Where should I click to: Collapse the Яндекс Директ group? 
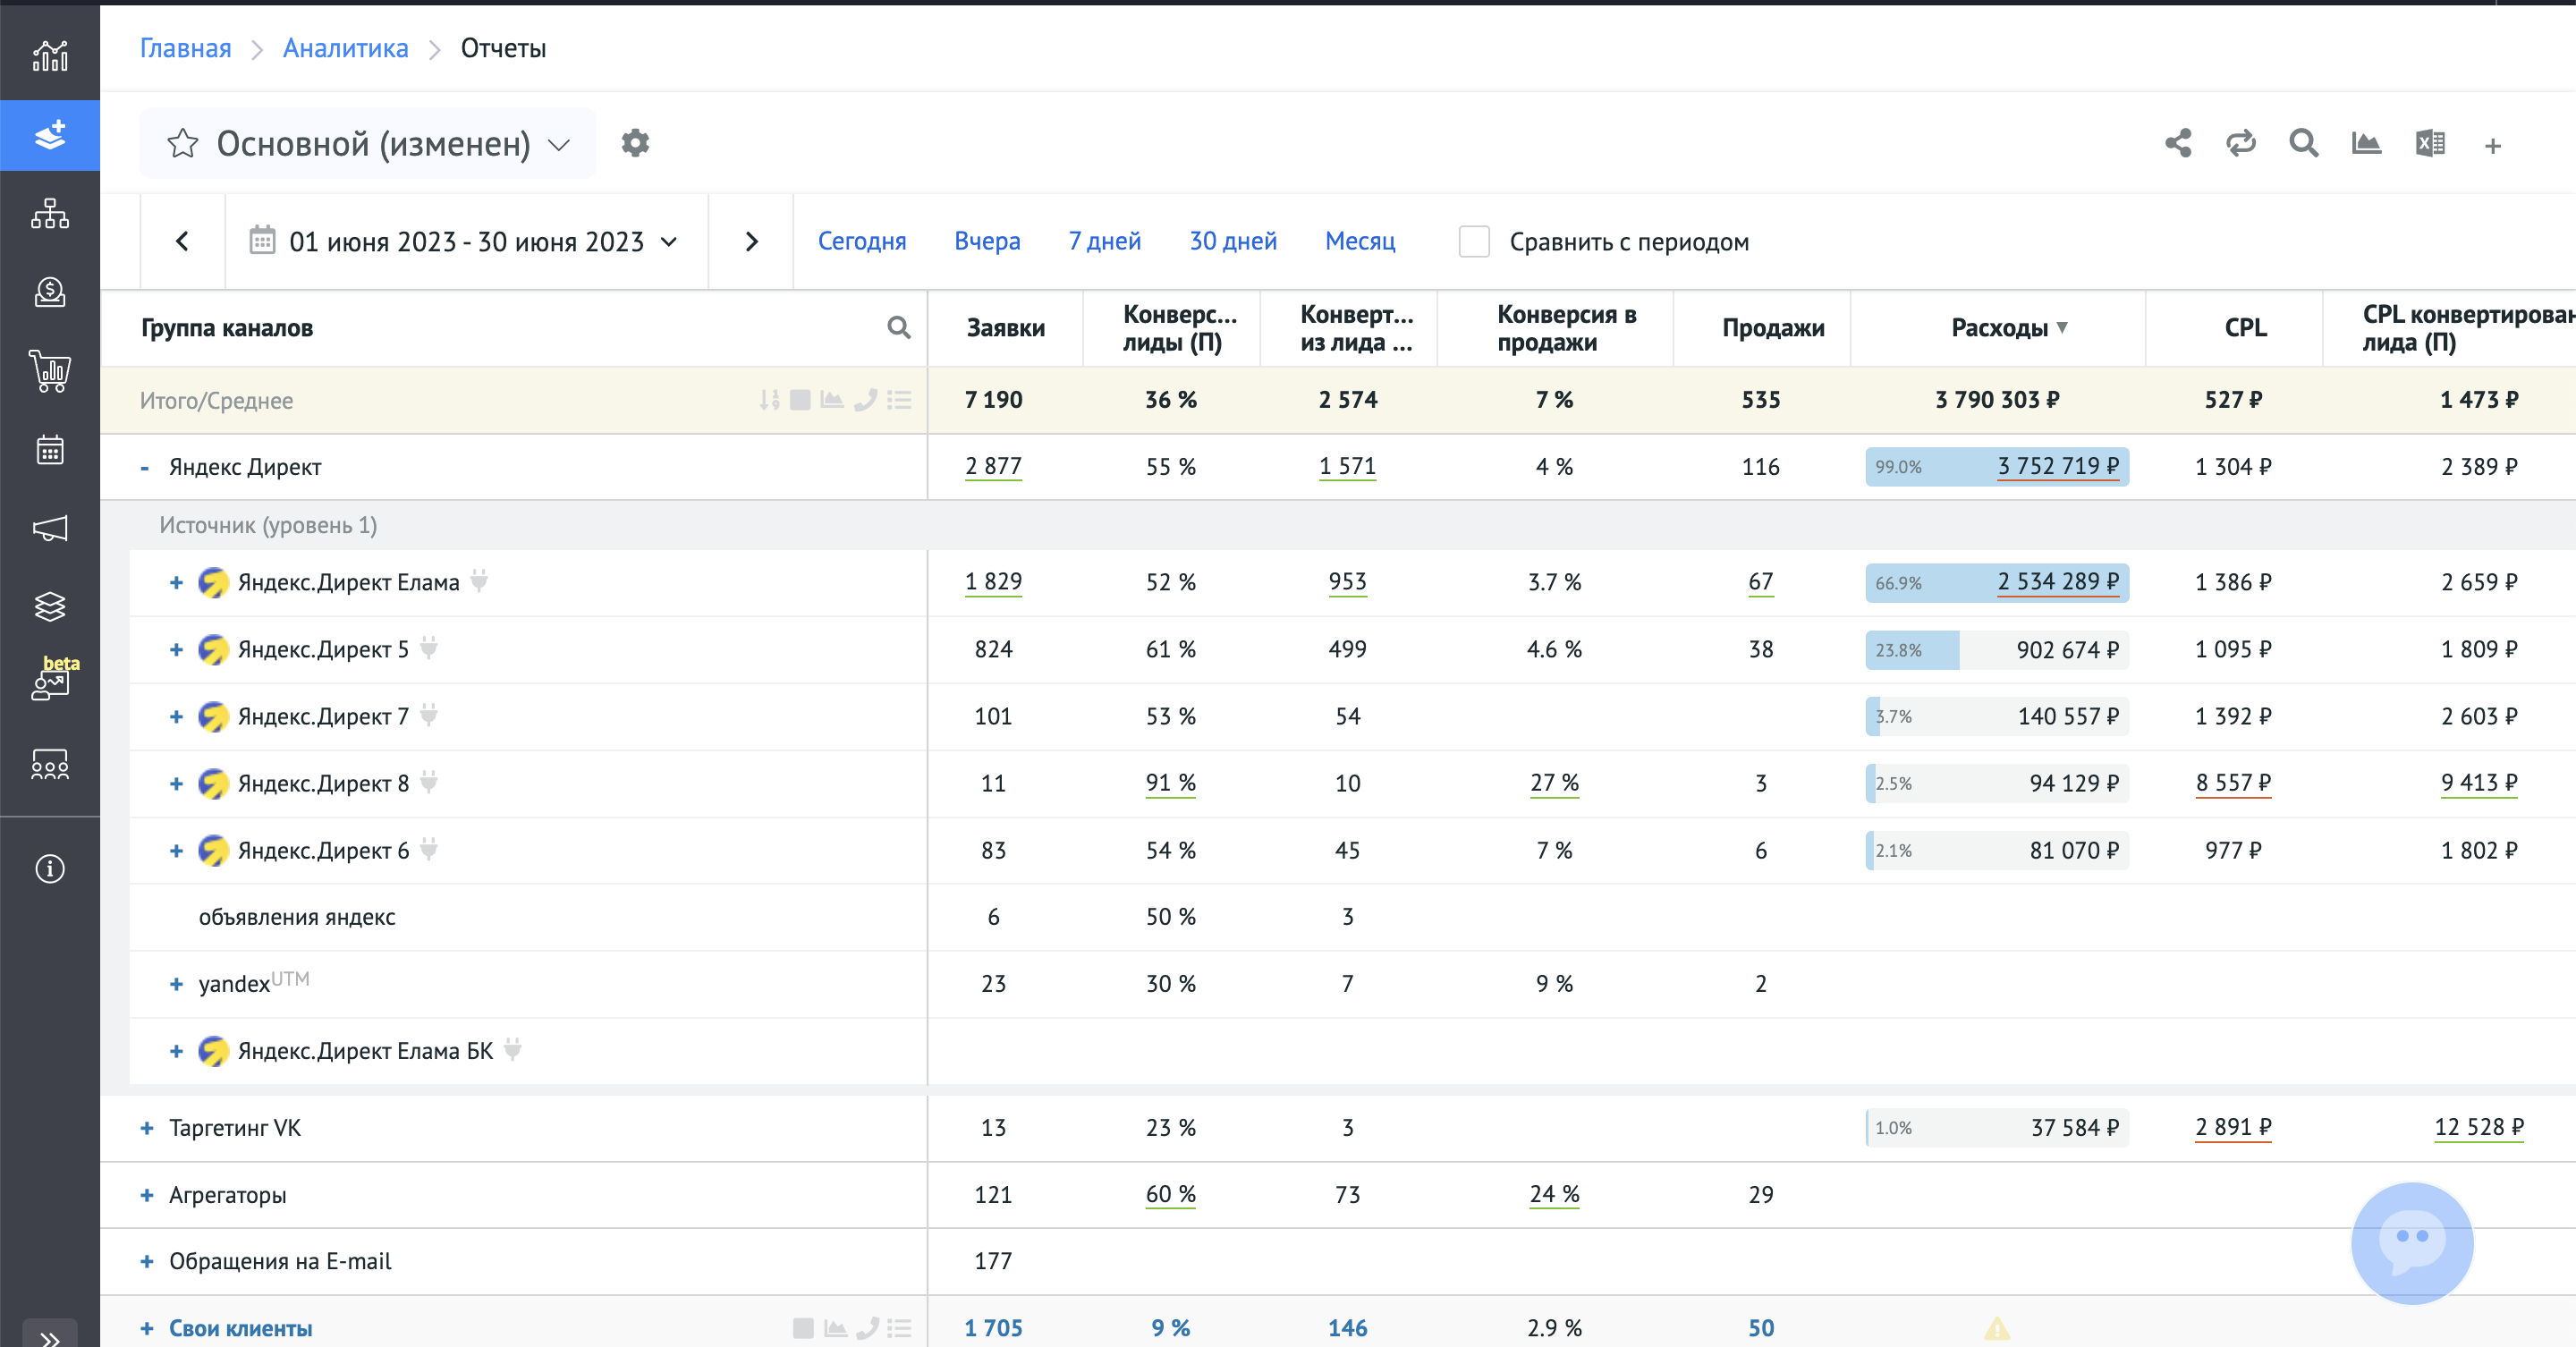pos(145,467)
